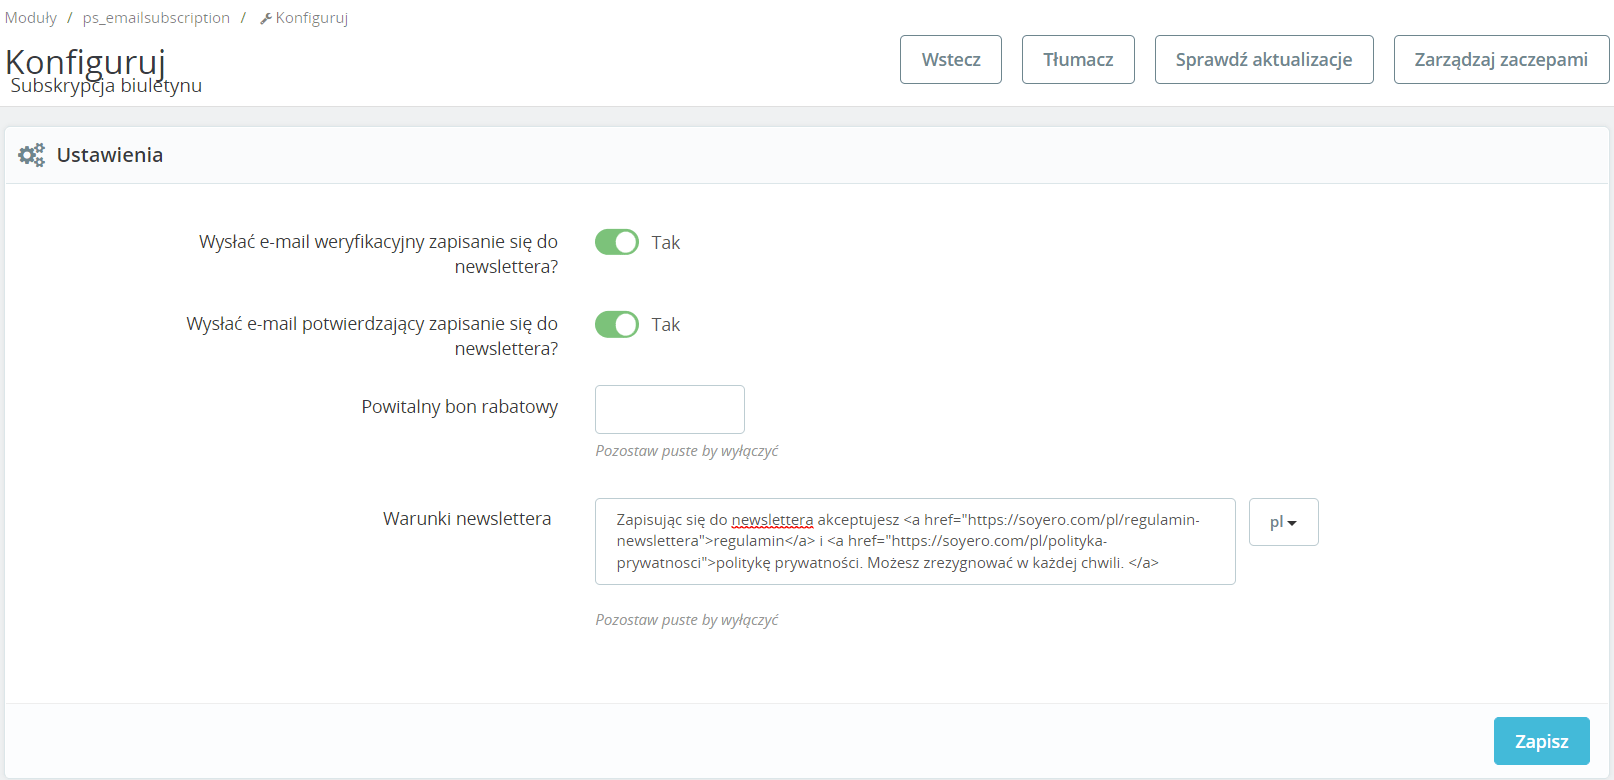Open the Moduły breadcrumb link

point(31,18)
